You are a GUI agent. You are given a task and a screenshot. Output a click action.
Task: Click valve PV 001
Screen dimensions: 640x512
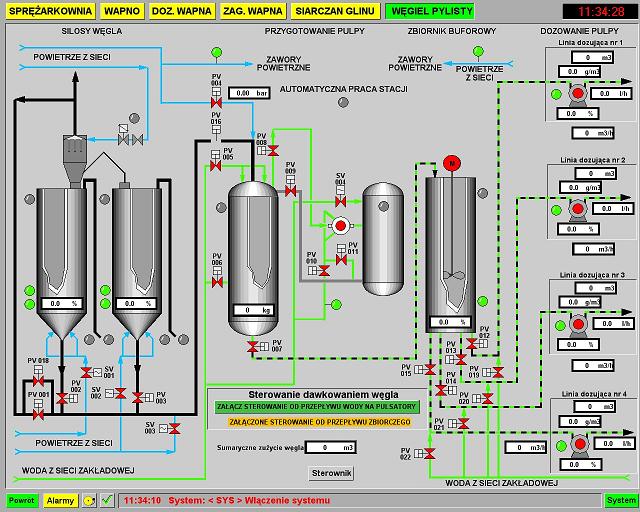pyautogui.click(x=38, y=415)
